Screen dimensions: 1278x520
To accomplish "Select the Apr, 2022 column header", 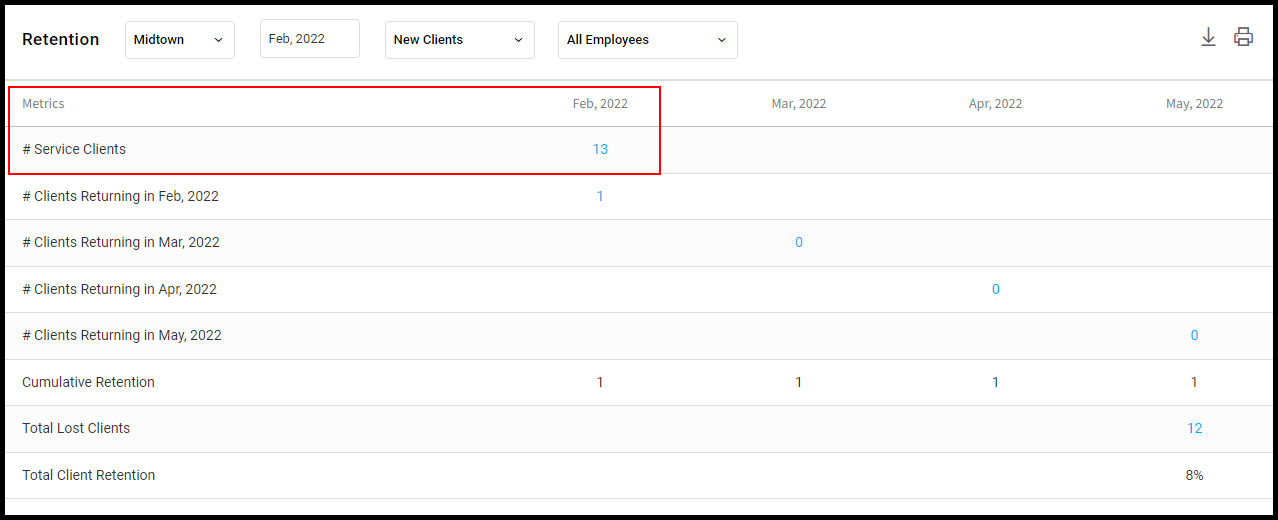I will click(996, 104).
